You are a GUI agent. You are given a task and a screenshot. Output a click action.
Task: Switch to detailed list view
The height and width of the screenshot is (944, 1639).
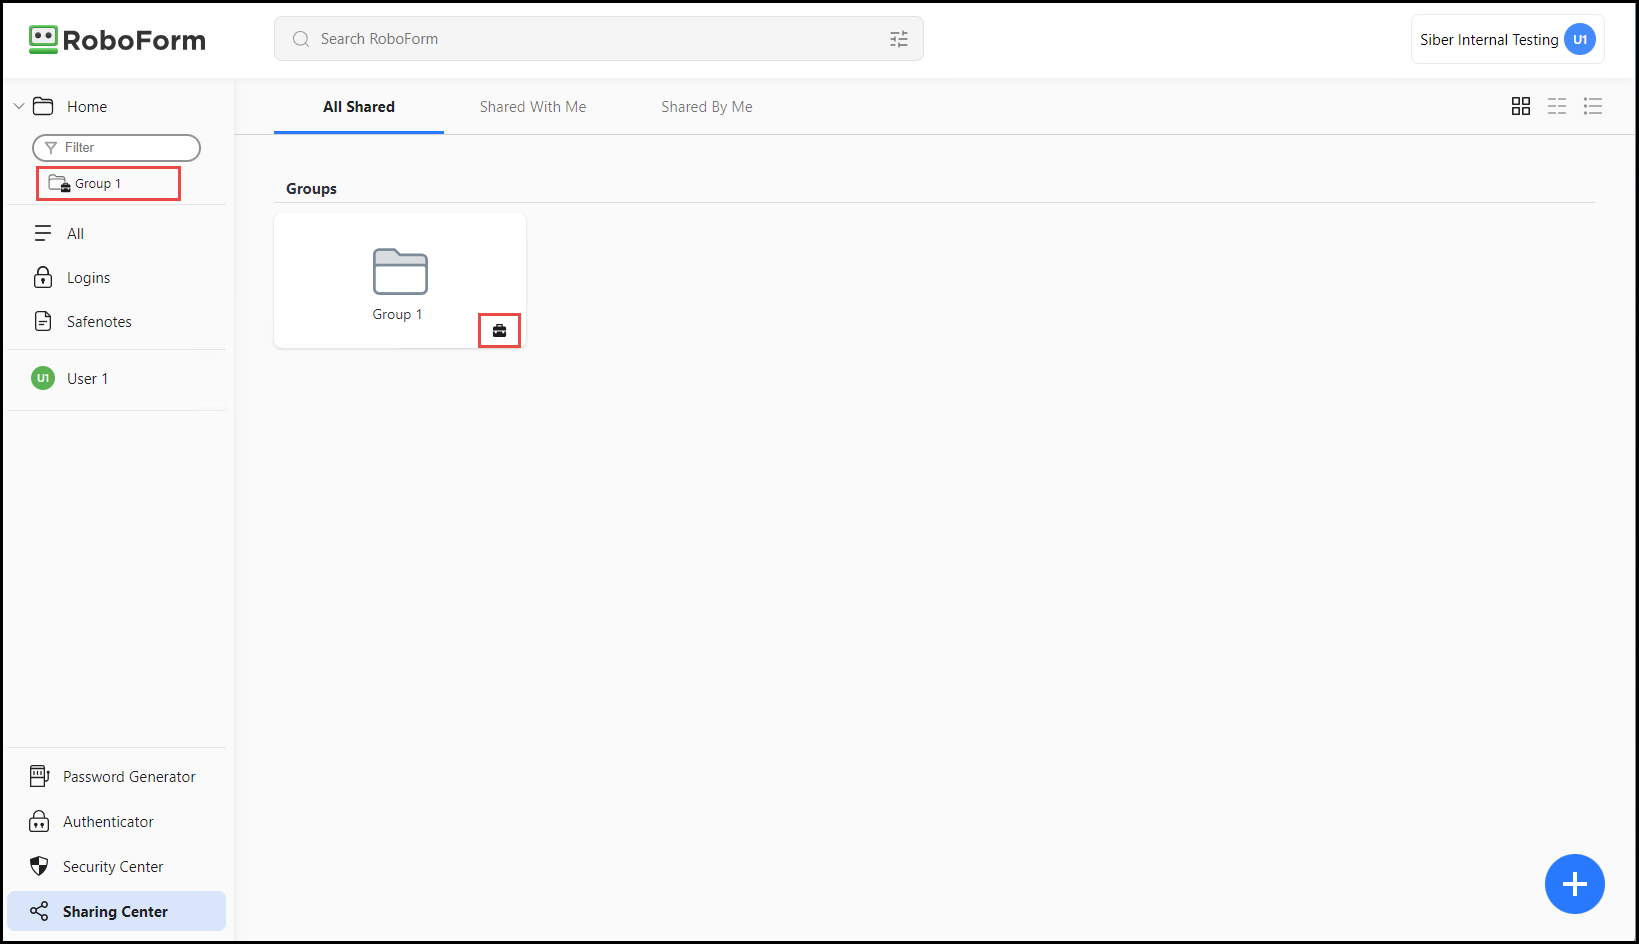tap(1592, 106)
